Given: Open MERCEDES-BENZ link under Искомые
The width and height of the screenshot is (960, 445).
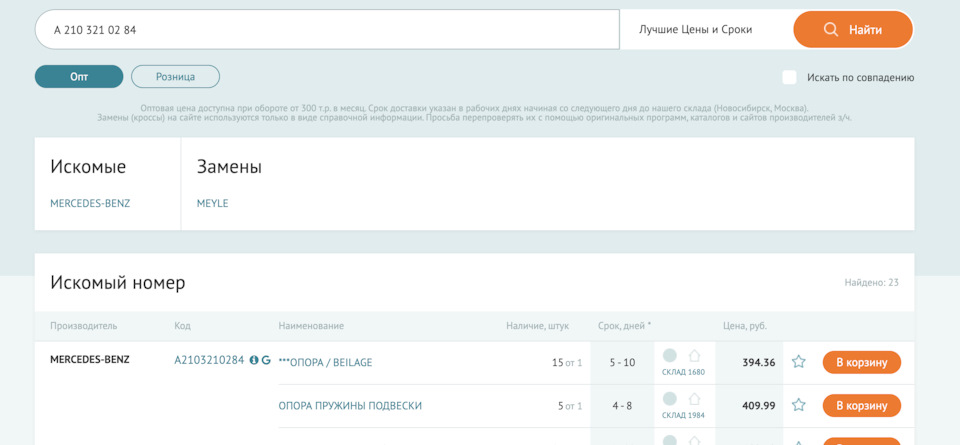Looking at the screenshot, I should pyautogui.click(x=90, y=204).
